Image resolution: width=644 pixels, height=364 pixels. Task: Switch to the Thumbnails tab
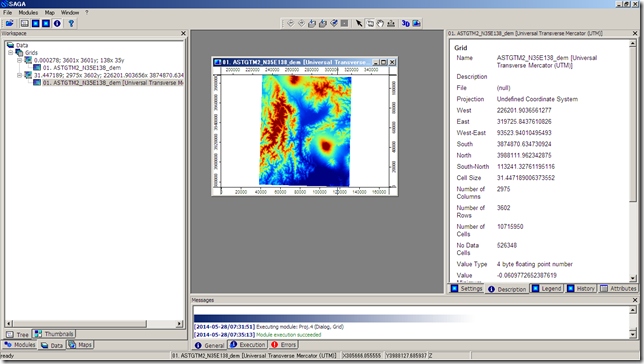(54, 334)
